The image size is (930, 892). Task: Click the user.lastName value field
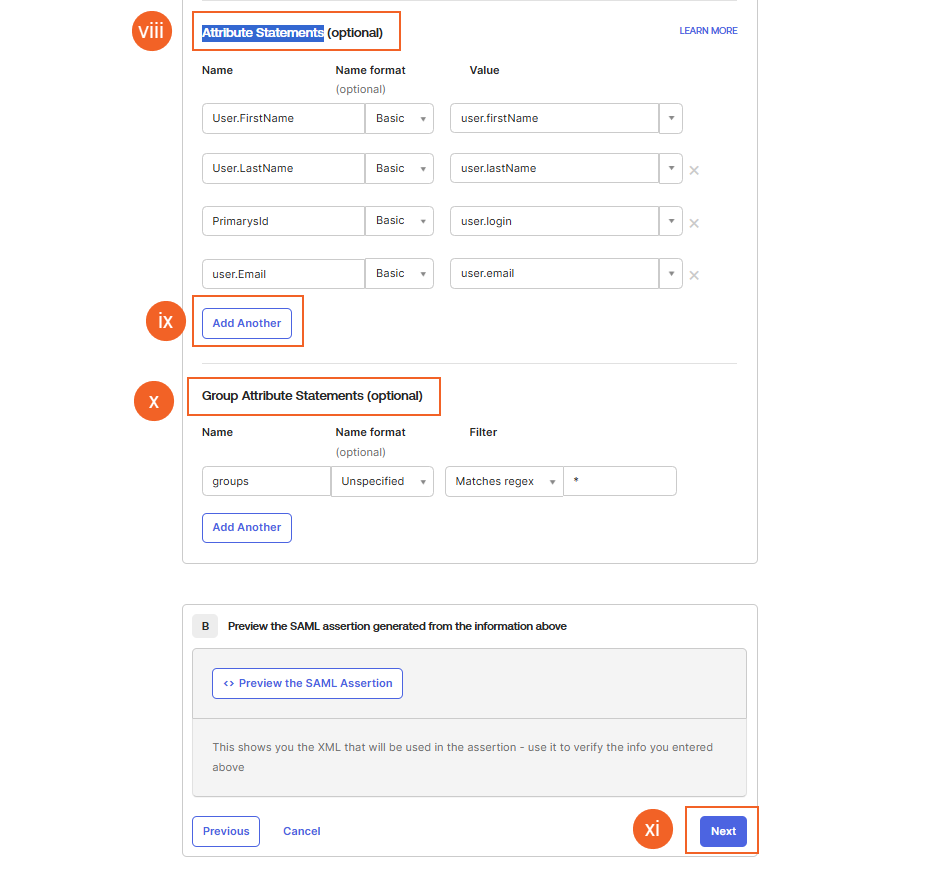pyautogui.click(x=554, y=168)
